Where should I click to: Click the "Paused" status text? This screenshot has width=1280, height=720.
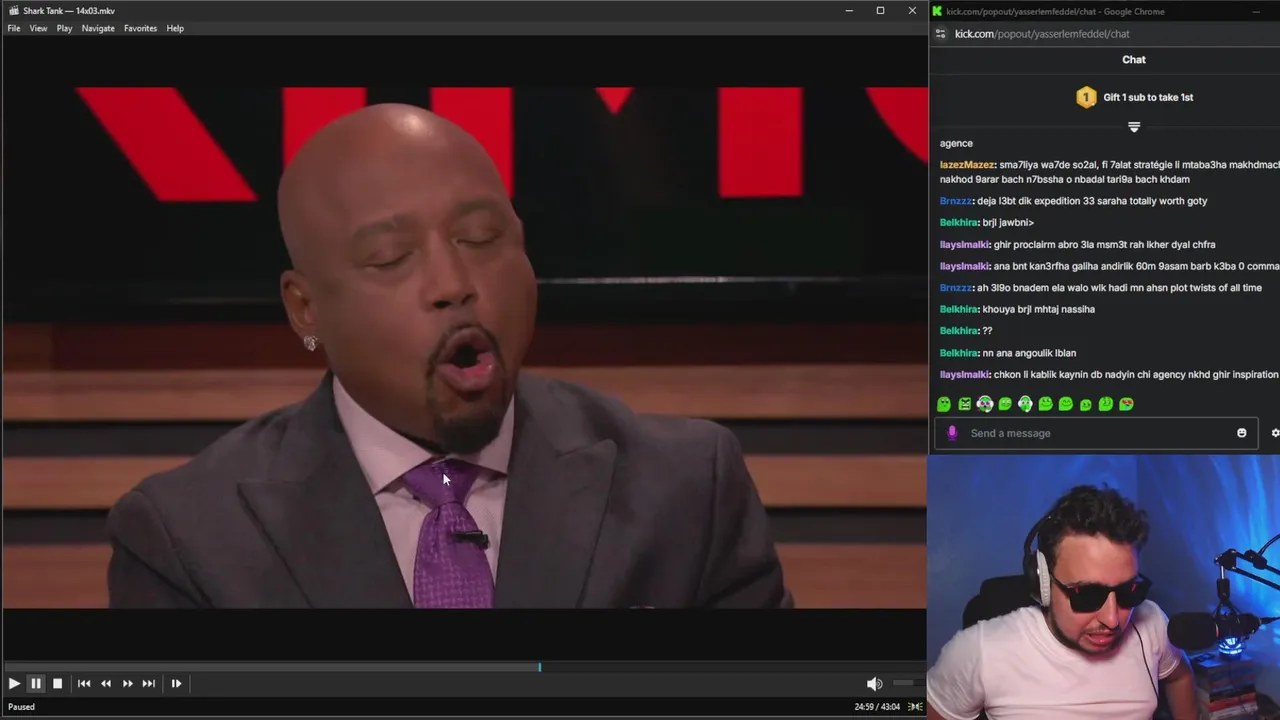[x=21, y=707]
